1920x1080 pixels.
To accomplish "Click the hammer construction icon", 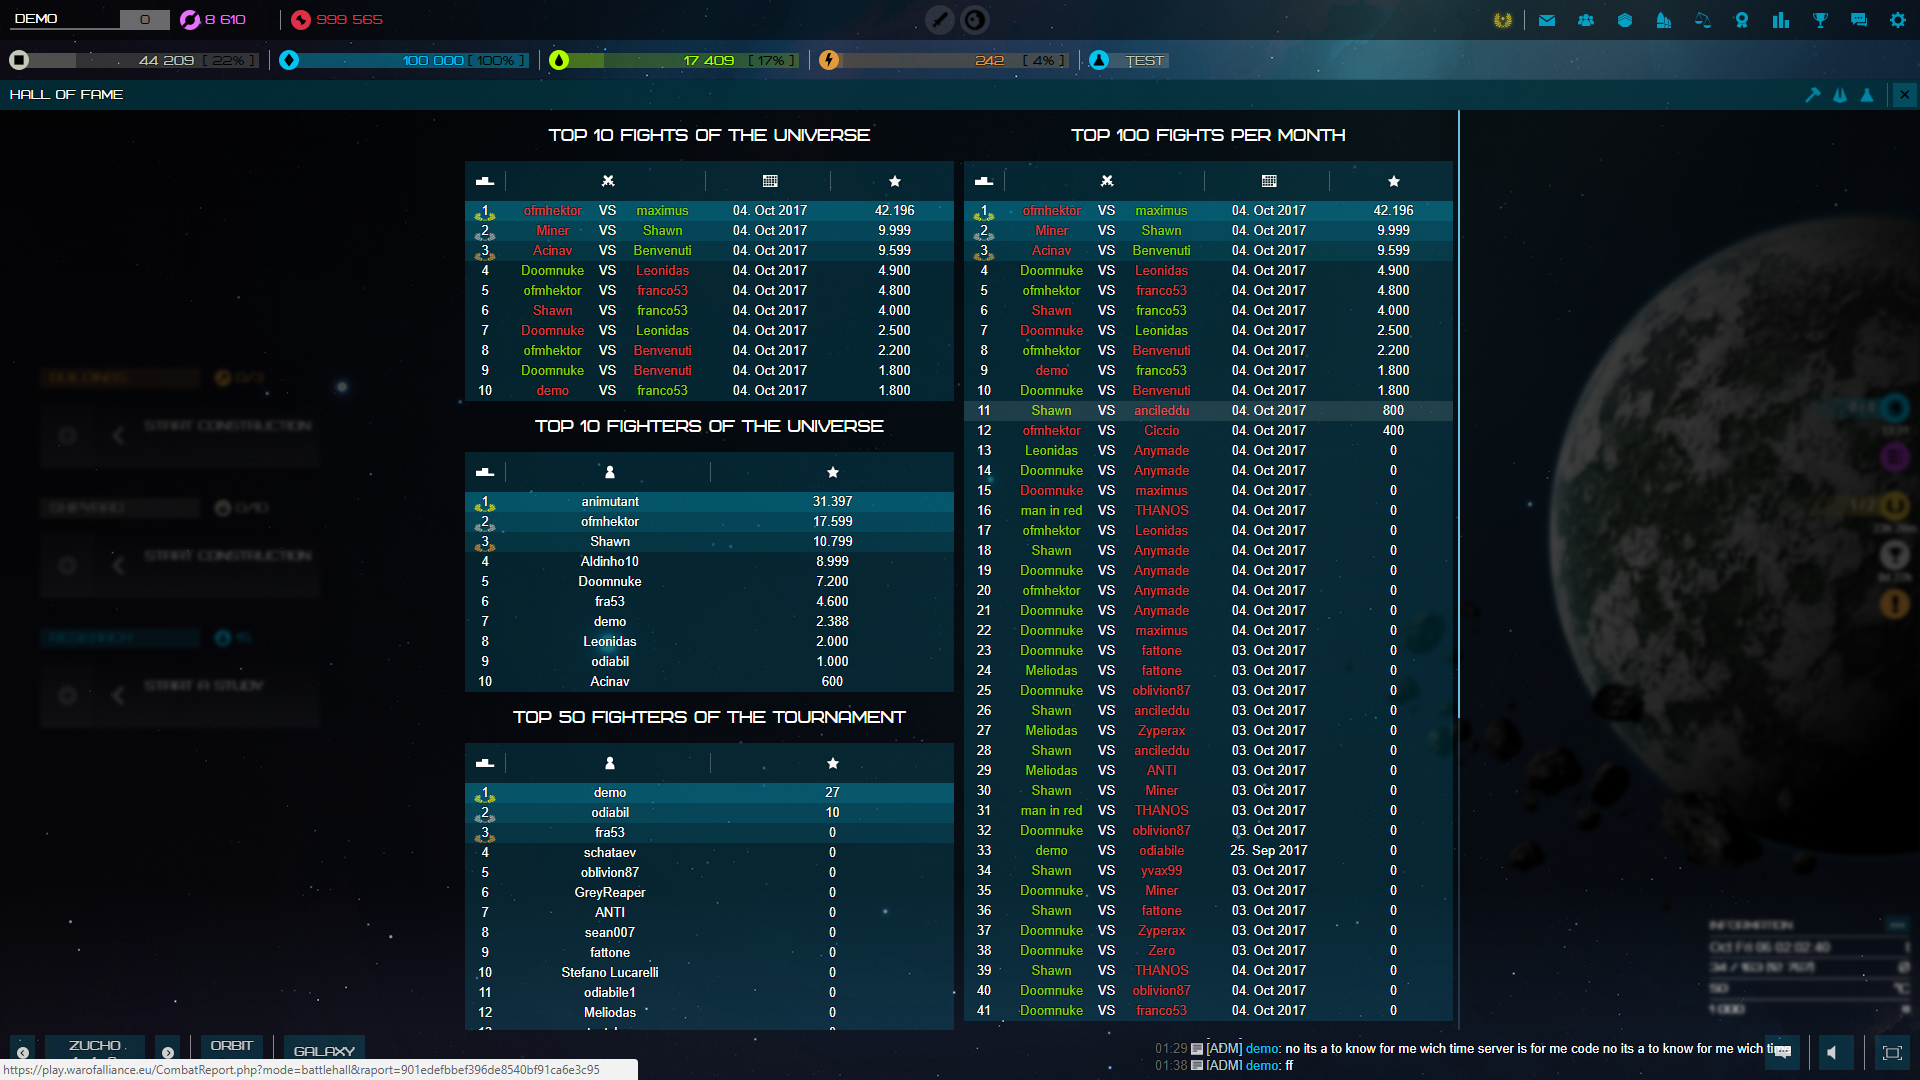I will pyautogui.click(x=1813, y=95).
